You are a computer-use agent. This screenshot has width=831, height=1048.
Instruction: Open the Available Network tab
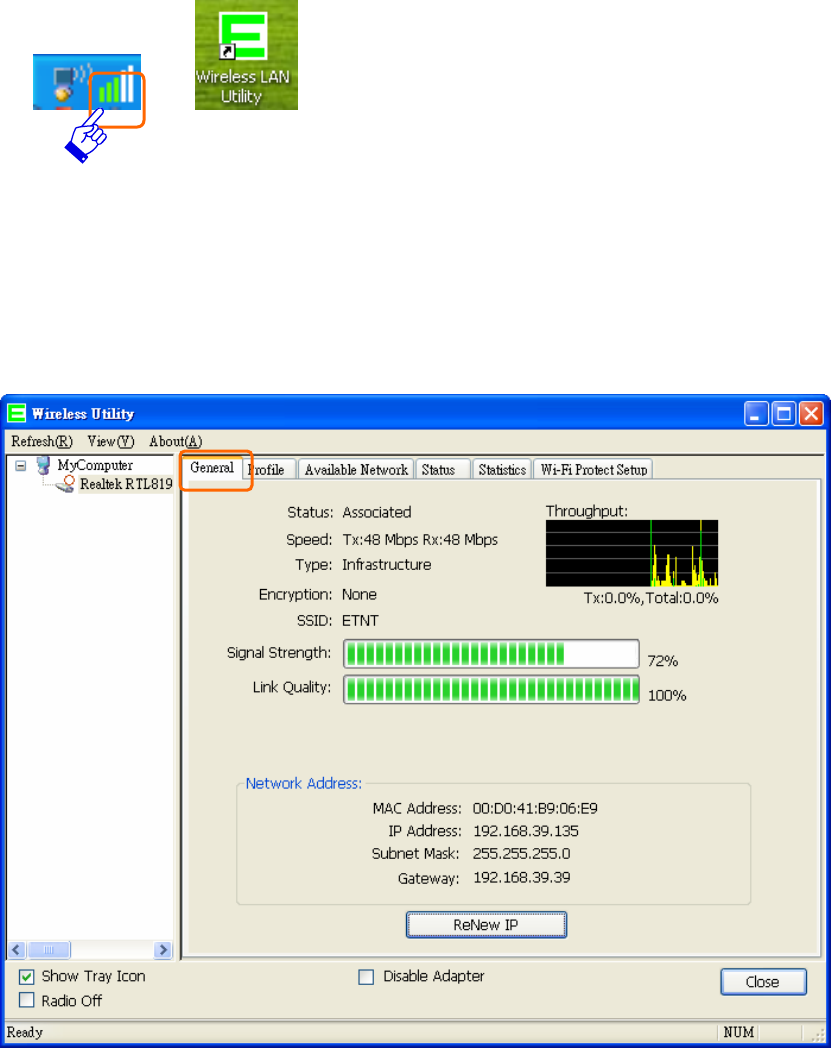click(x=356, y=470)
